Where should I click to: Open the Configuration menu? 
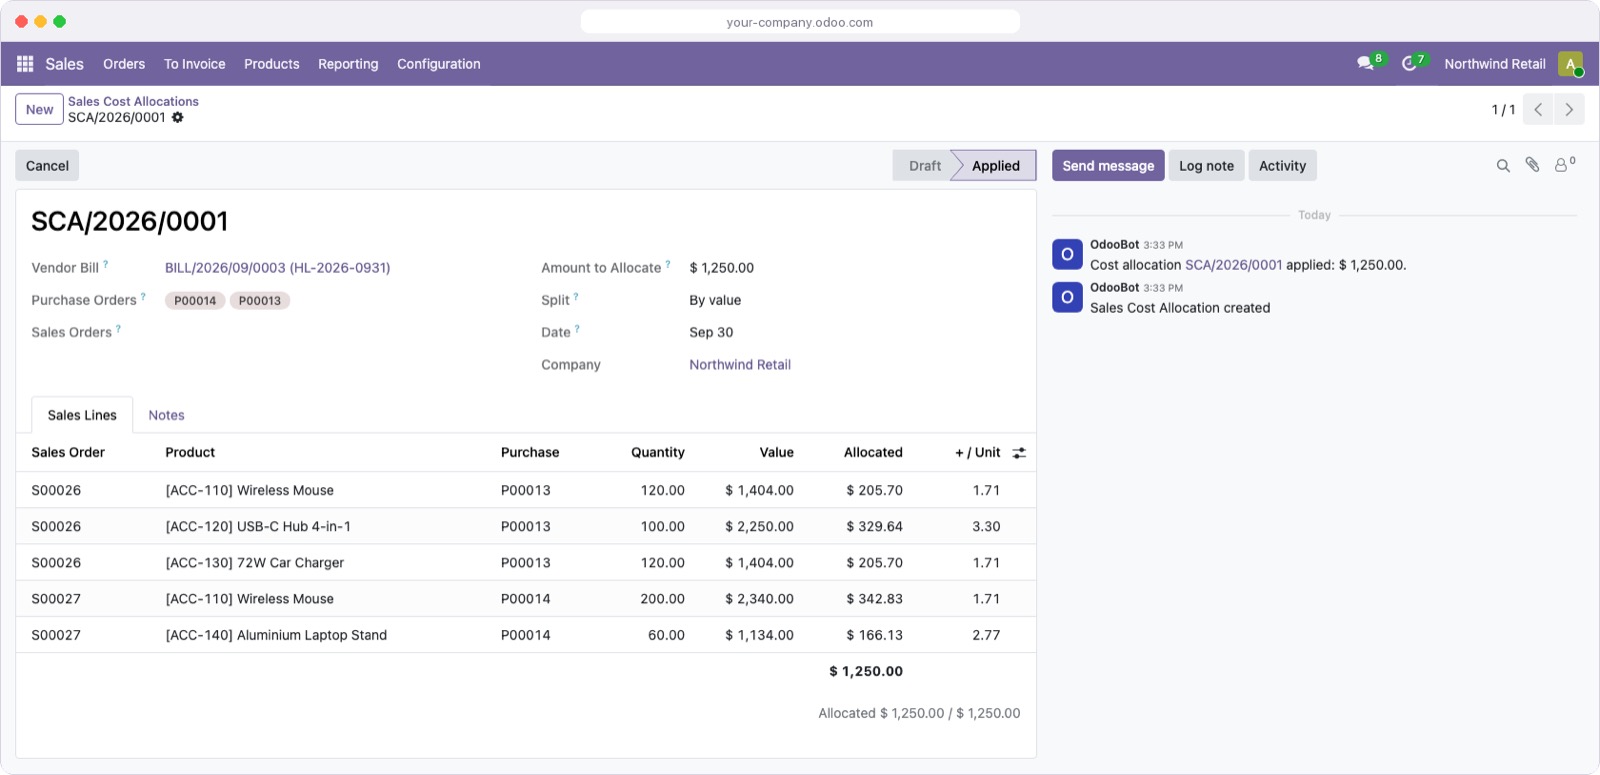(x=439, y=64)
